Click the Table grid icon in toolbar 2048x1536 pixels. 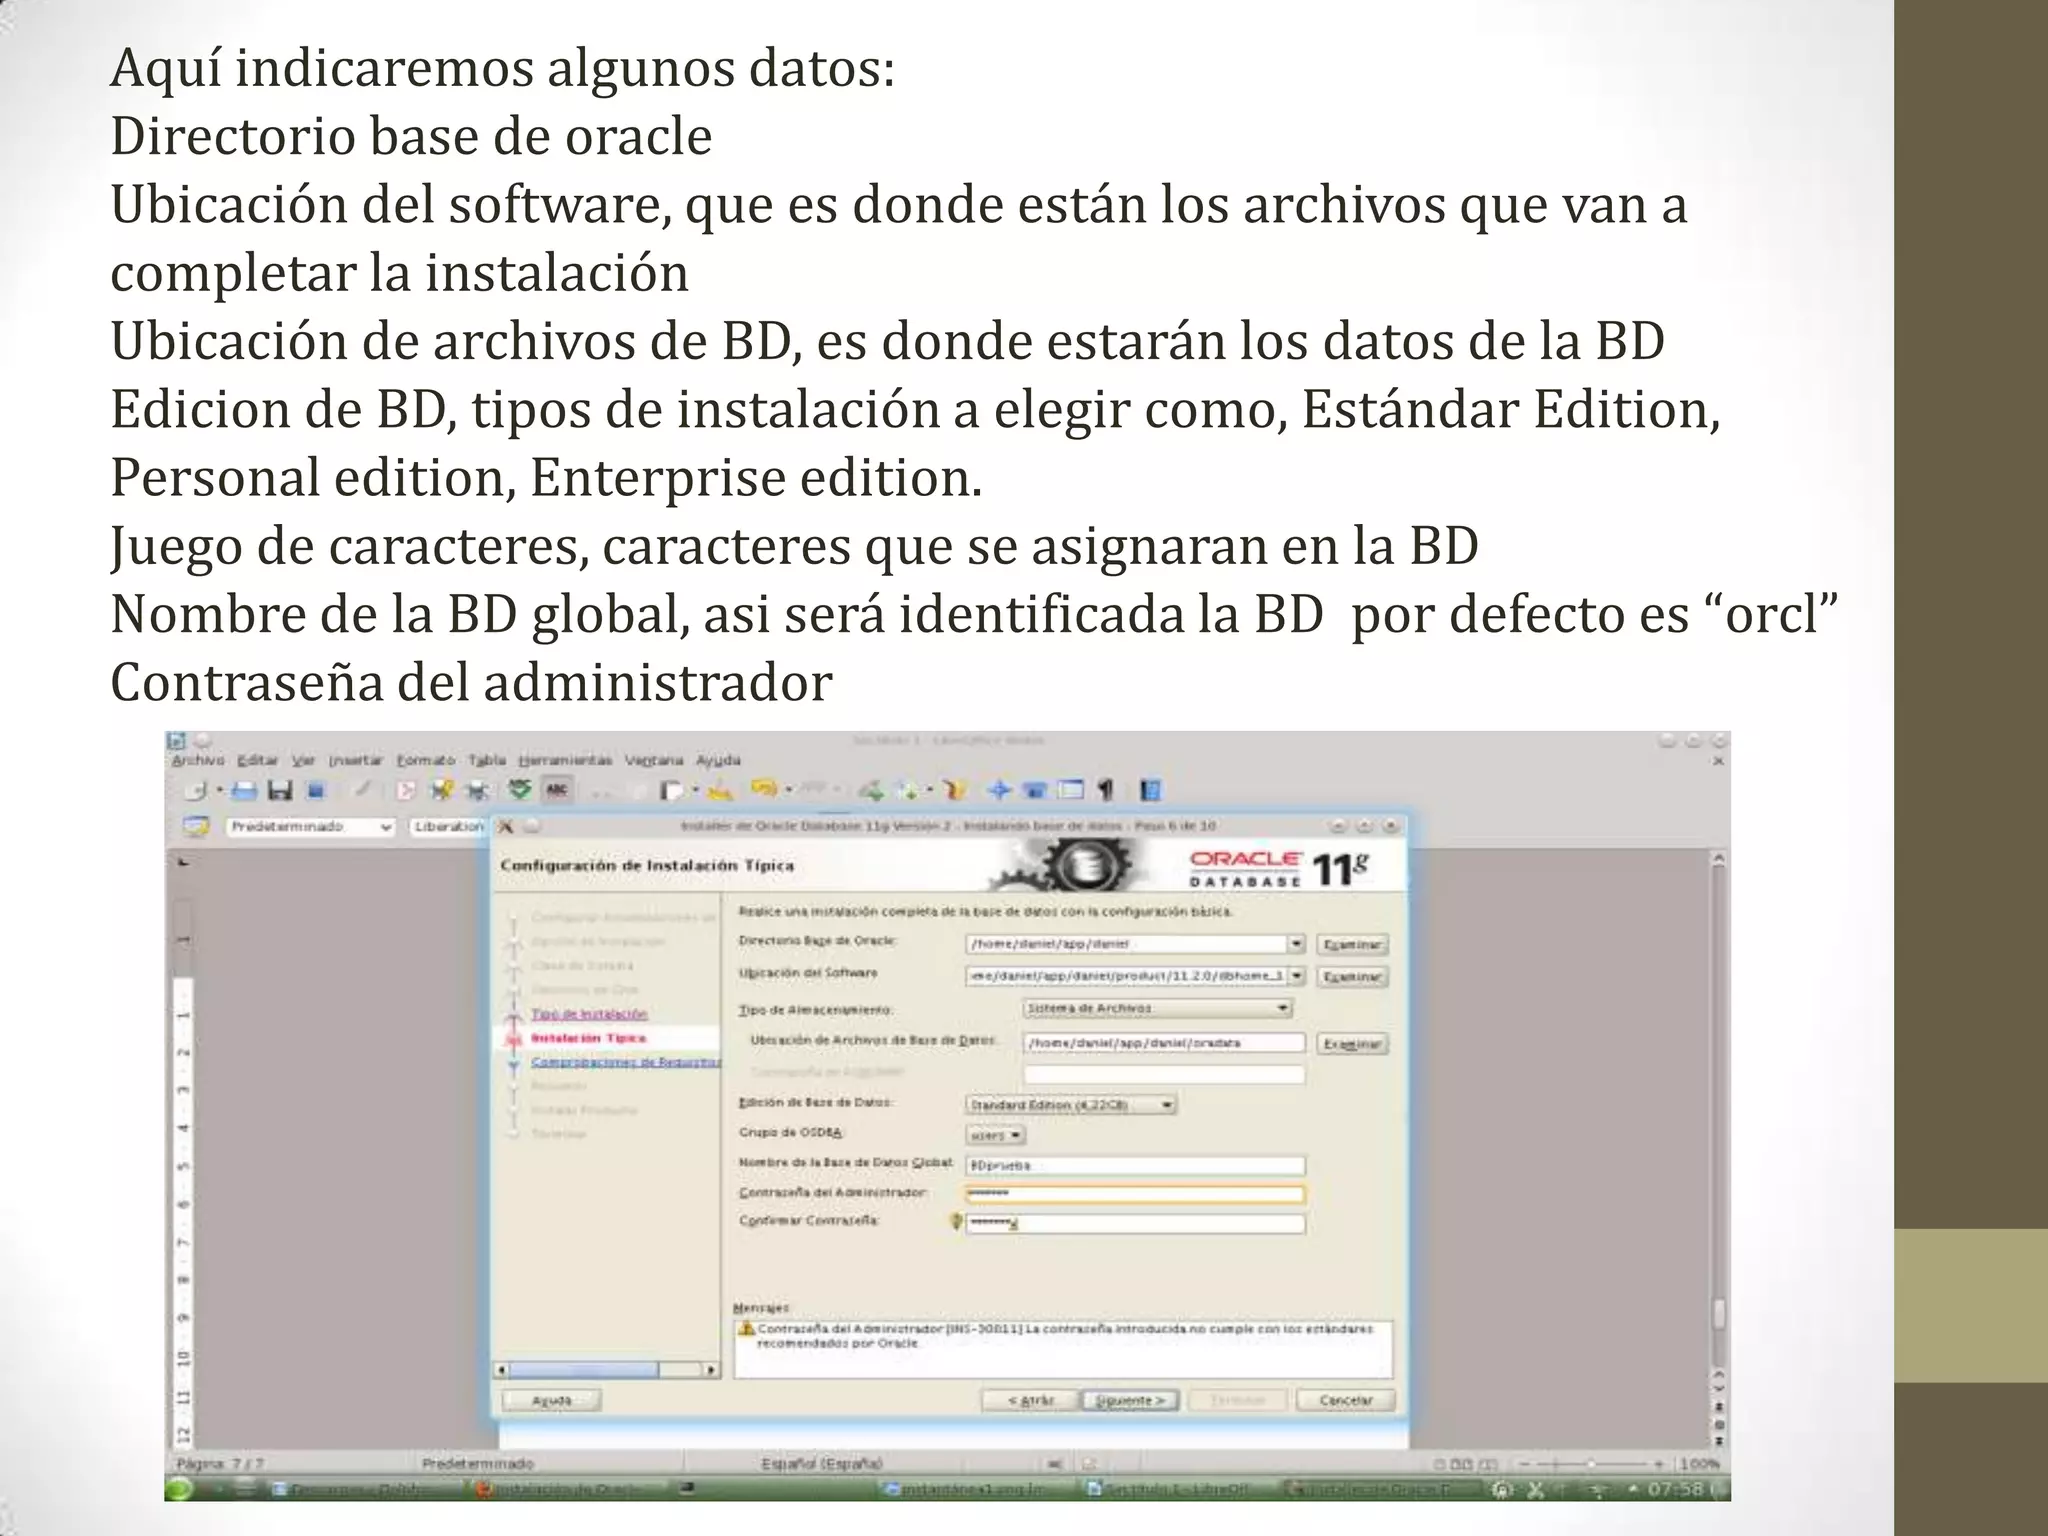pyautogui.click(x=1071, y=790)
